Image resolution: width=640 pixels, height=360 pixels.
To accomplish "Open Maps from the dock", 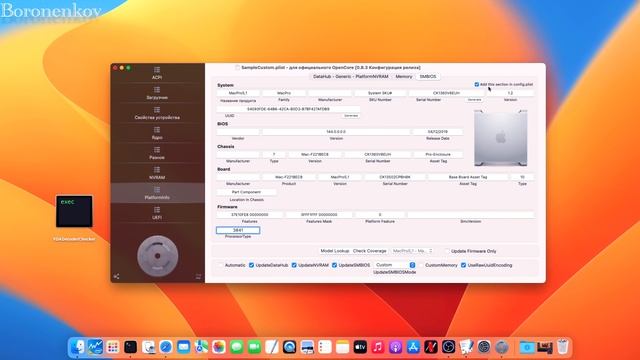I will point(201,347).
